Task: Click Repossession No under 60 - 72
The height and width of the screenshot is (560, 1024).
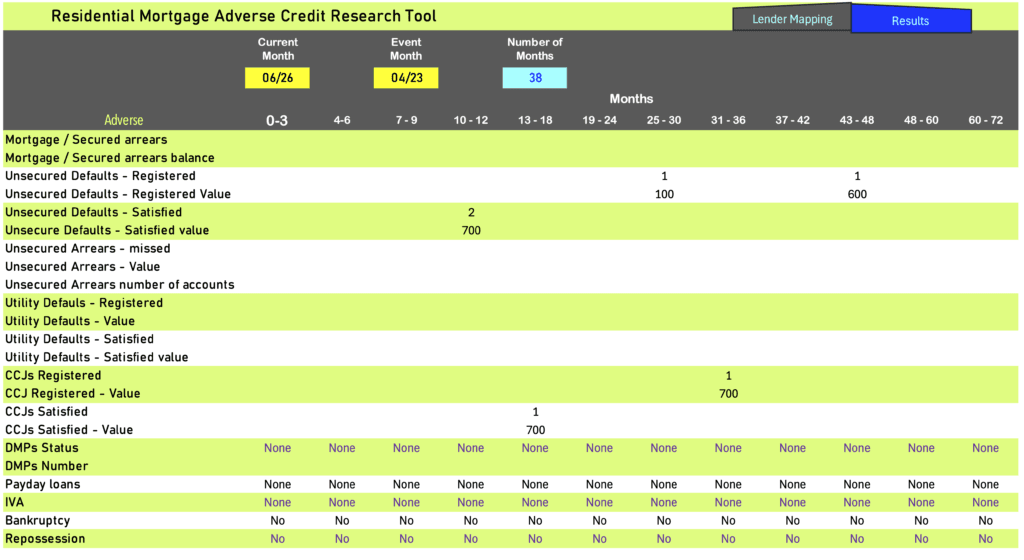Action: (x=985, y=539)
